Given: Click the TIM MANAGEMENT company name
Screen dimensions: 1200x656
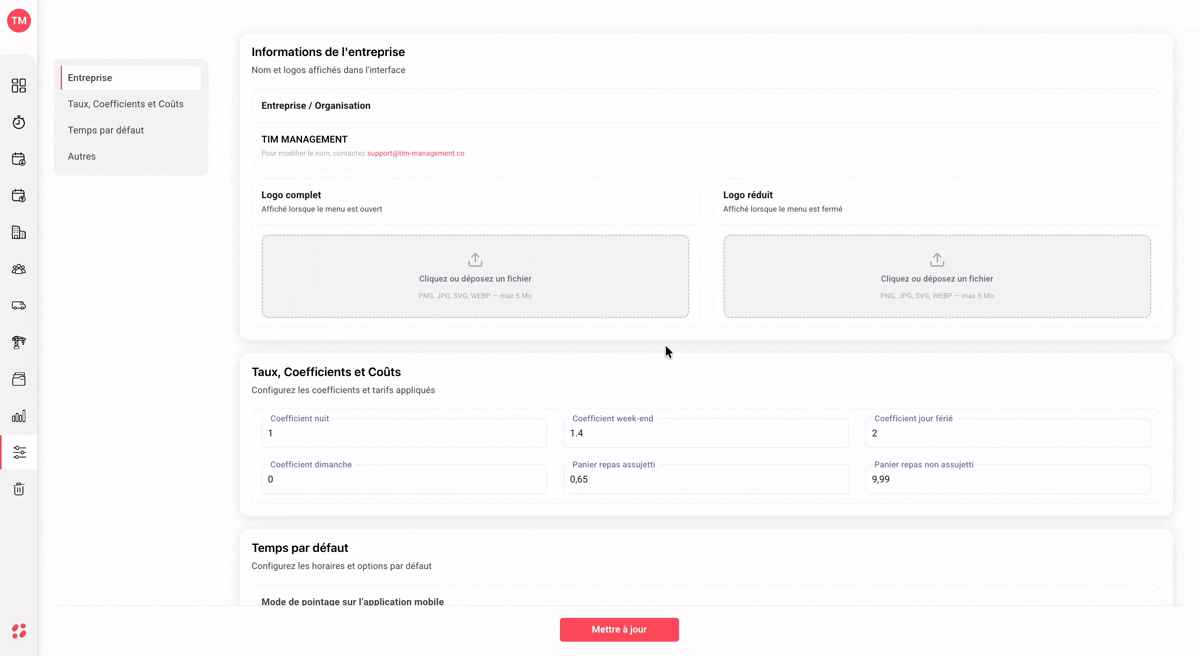Looking at the screenshot, I should tap(305, 139).
